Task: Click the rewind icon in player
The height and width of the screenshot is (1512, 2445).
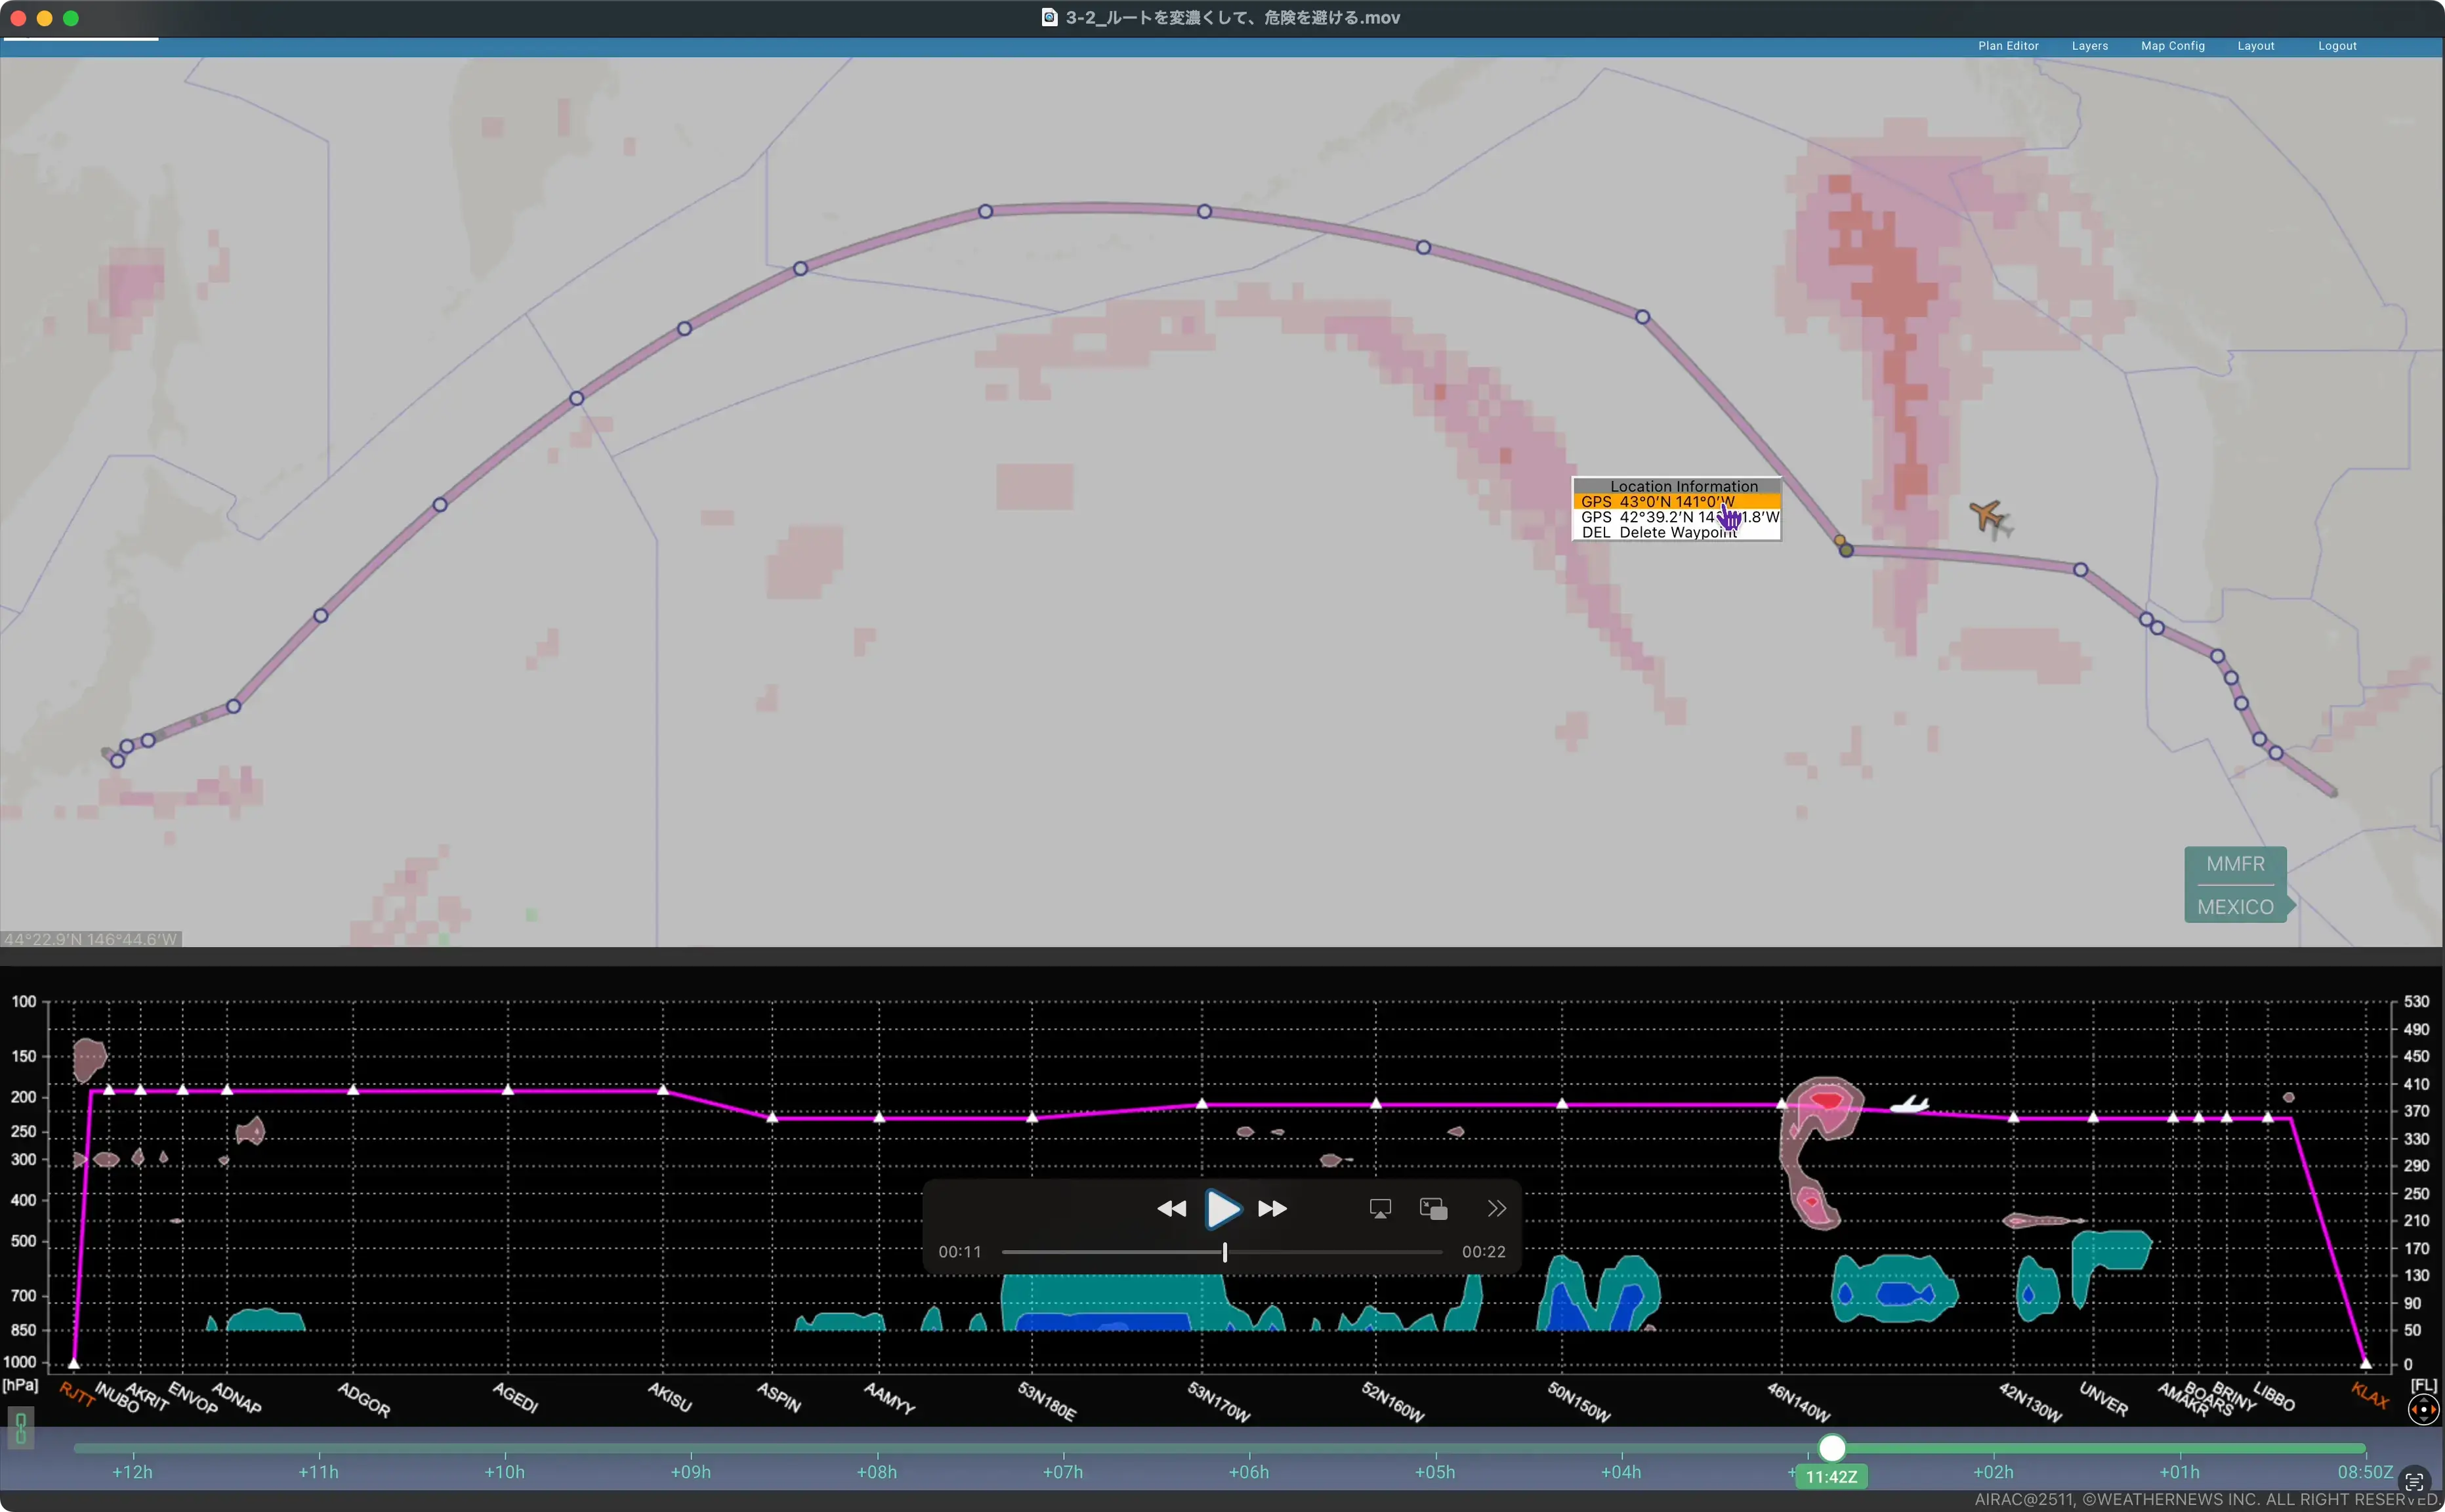Action: [x=1171, y=1209]
